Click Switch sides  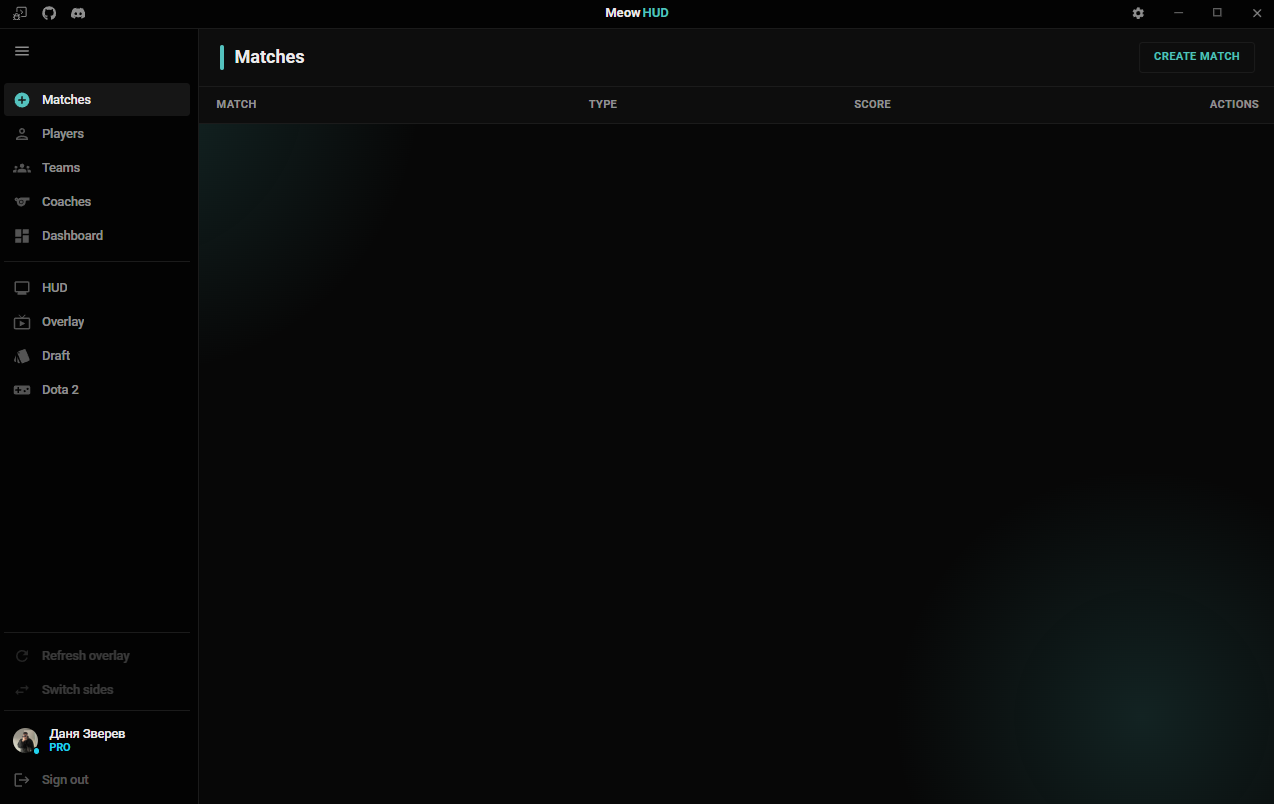(x=77, y=690)
